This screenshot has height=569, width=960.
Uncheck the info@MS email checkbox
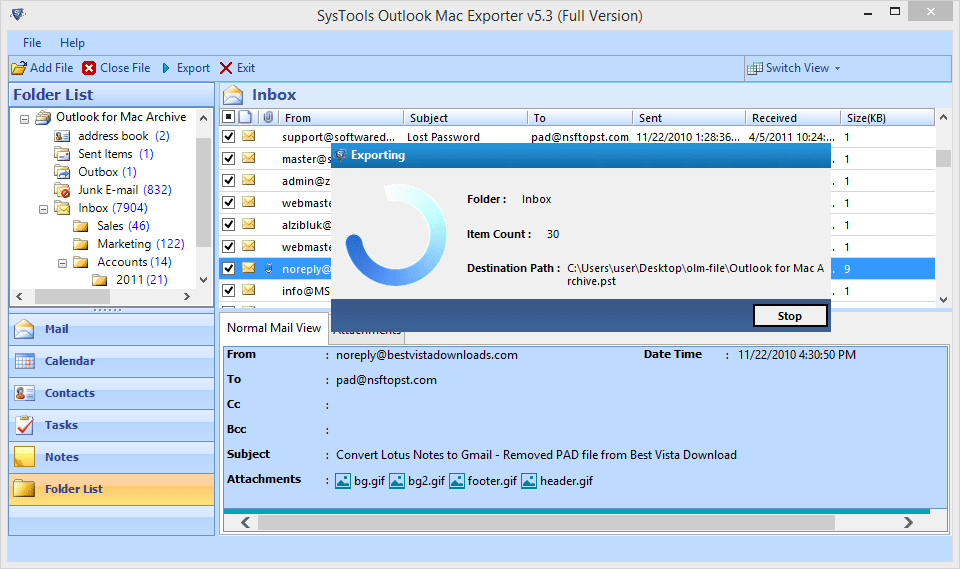pos(229,291)
